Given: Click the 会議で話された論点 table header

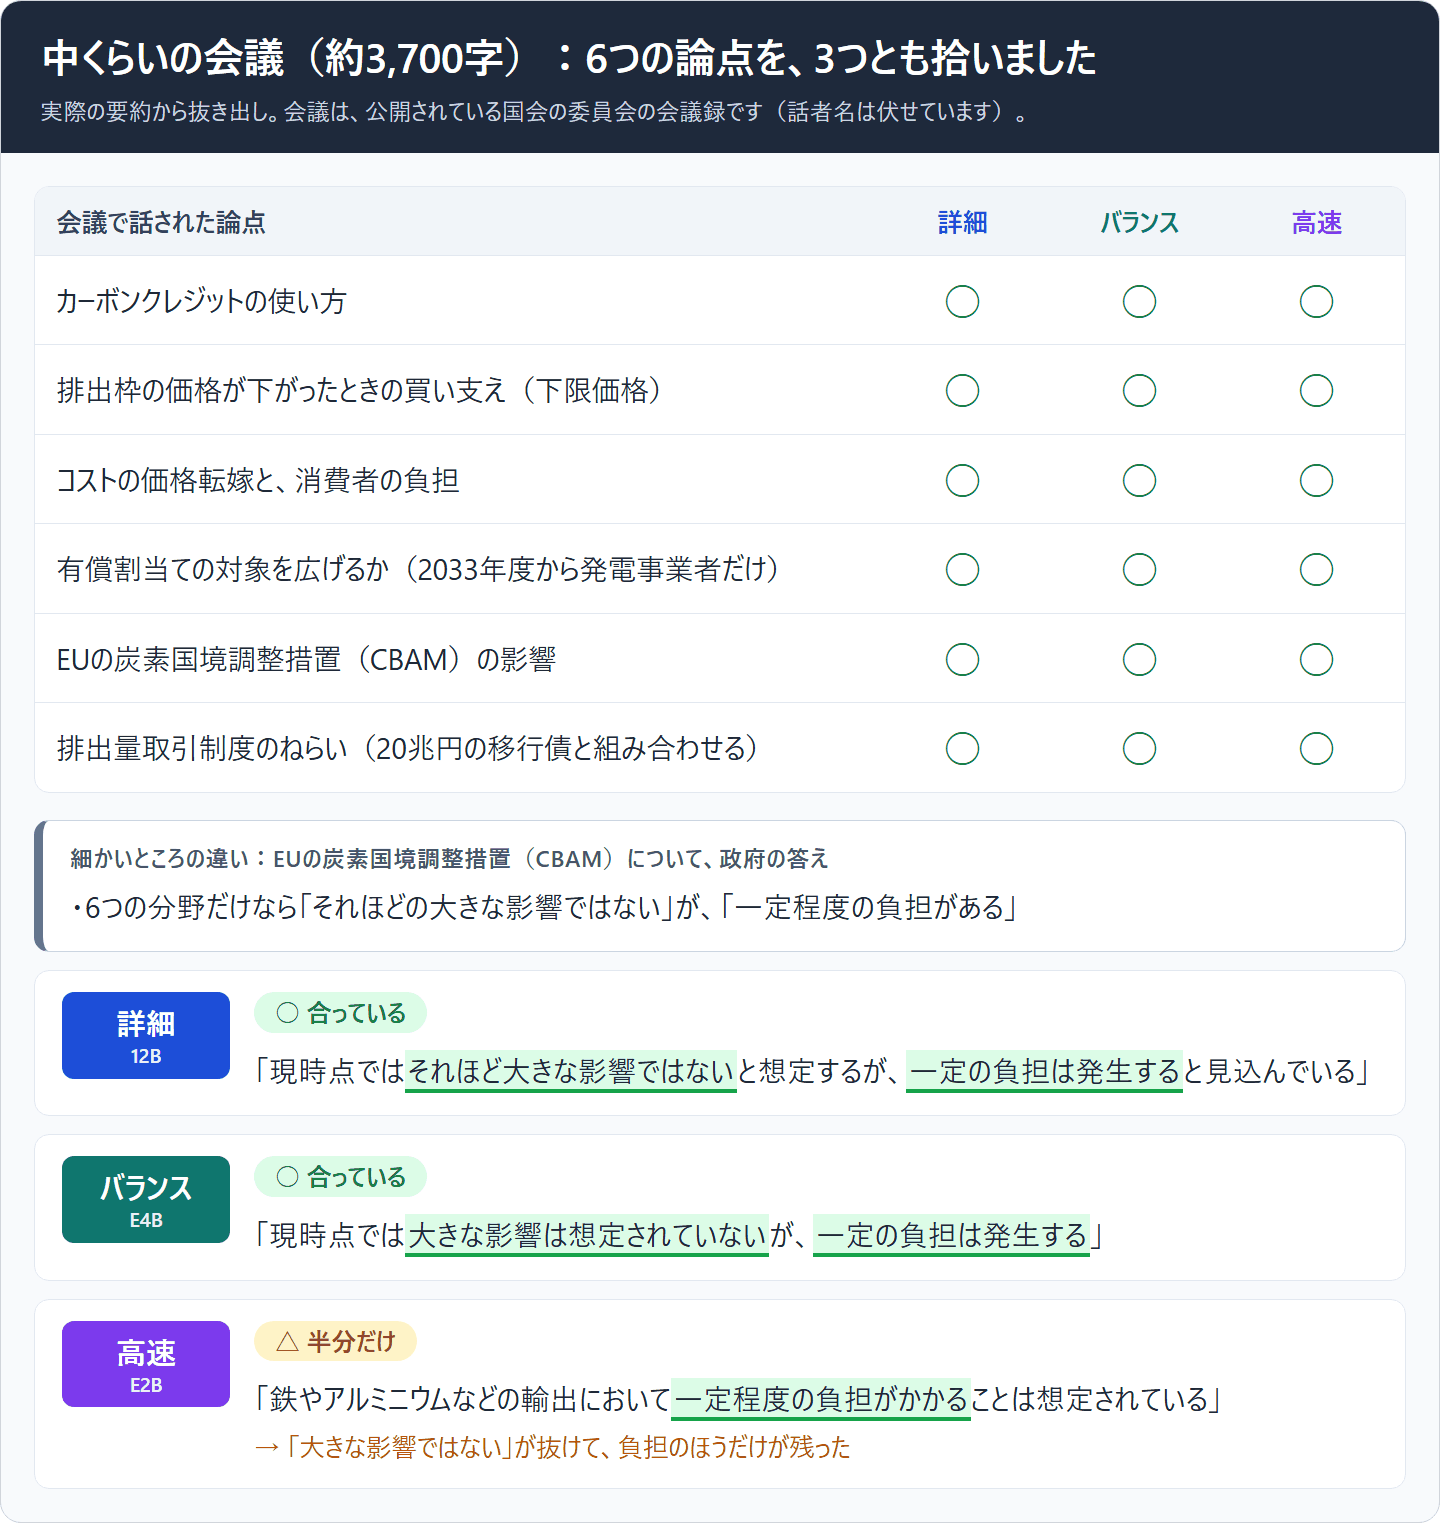Looking at the screenshot, I should coord(161,222).
